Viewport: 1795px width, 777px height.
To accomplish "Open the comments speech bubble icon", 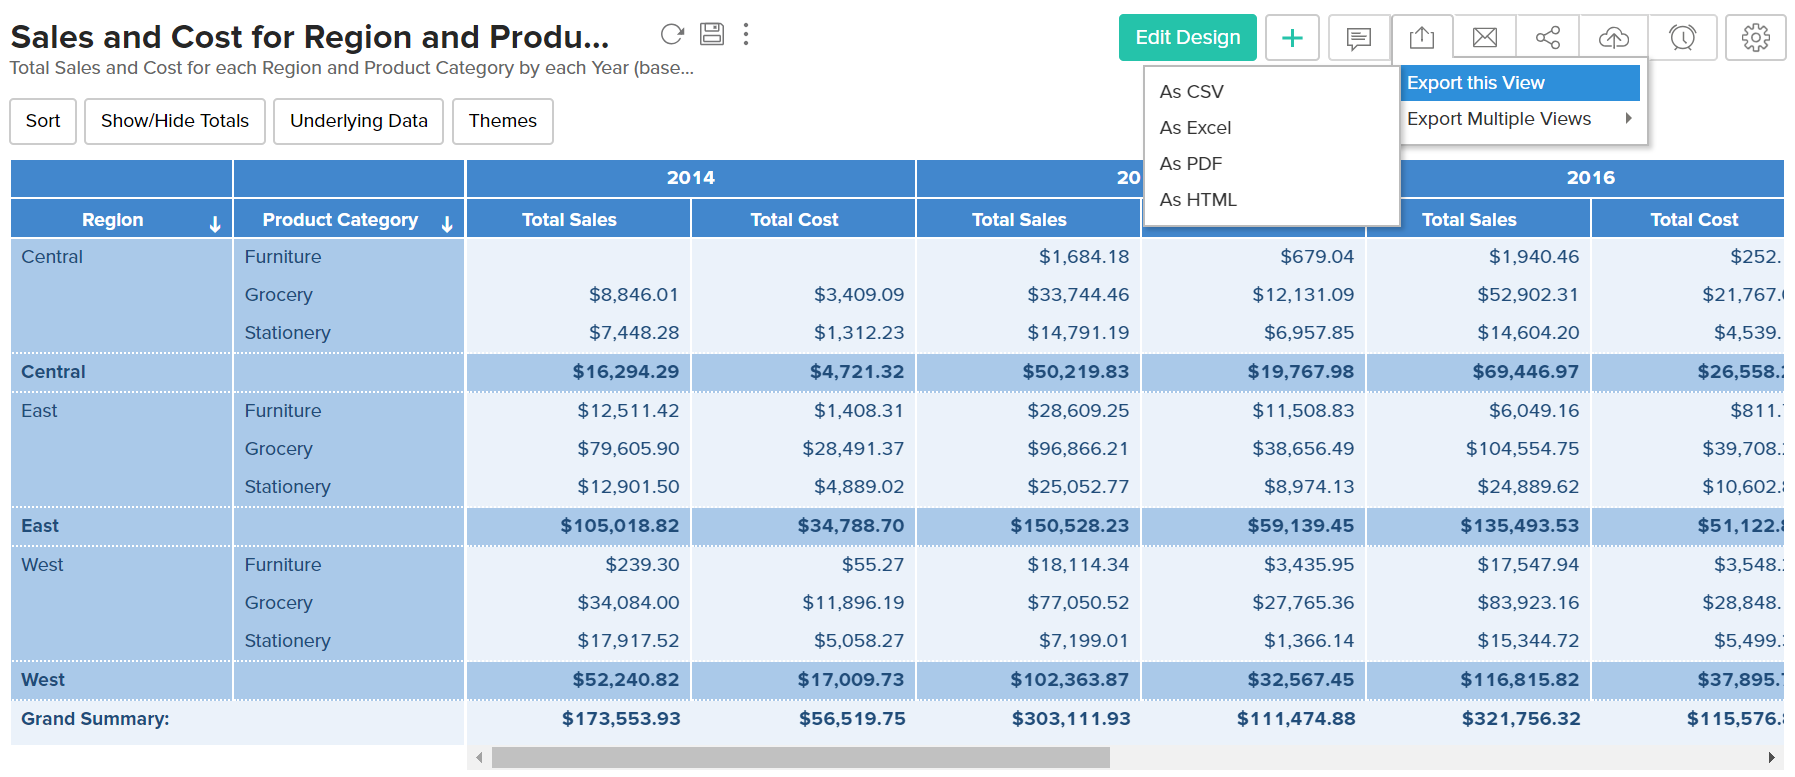I will (1358, 38).
